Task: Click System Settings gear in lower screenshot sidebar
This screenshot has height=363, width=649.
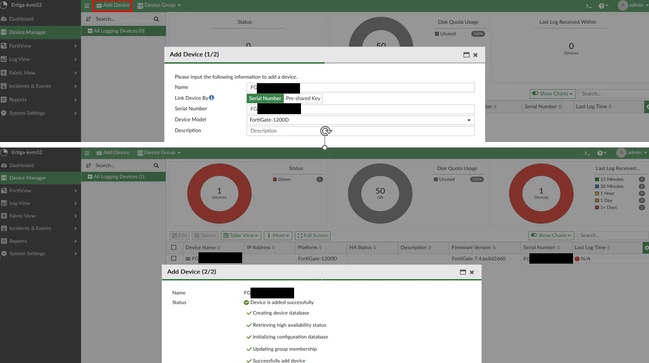Action: tap(4, 253)
